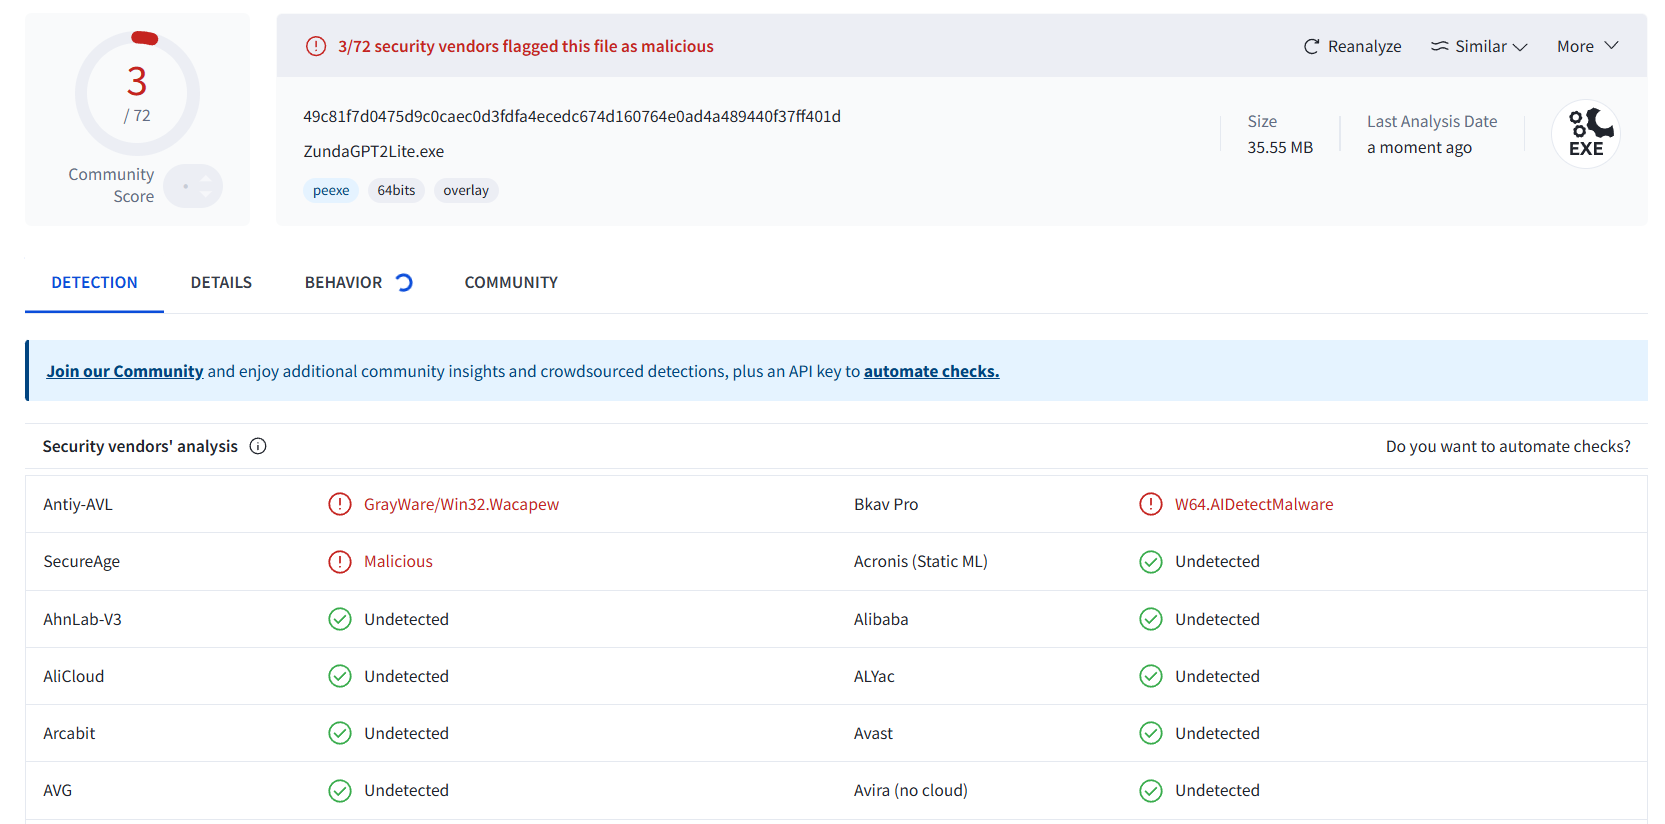
Task: Click the overlay tag
Action: [x=466, y=190]
